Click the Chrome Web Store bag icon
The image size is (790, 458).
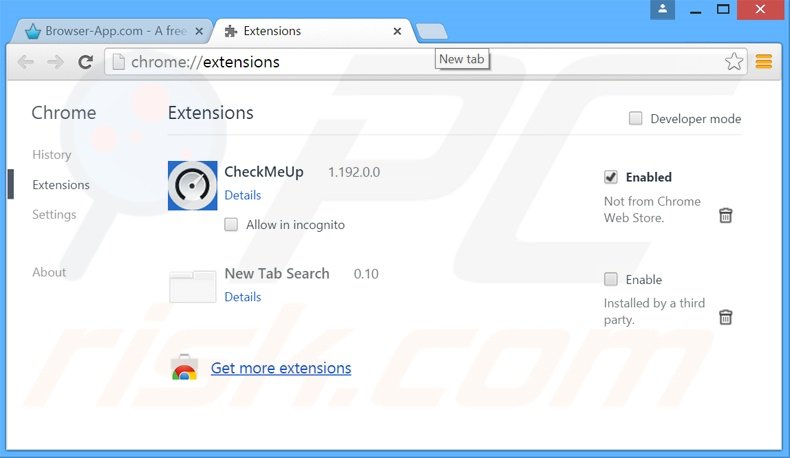[184, 367]
